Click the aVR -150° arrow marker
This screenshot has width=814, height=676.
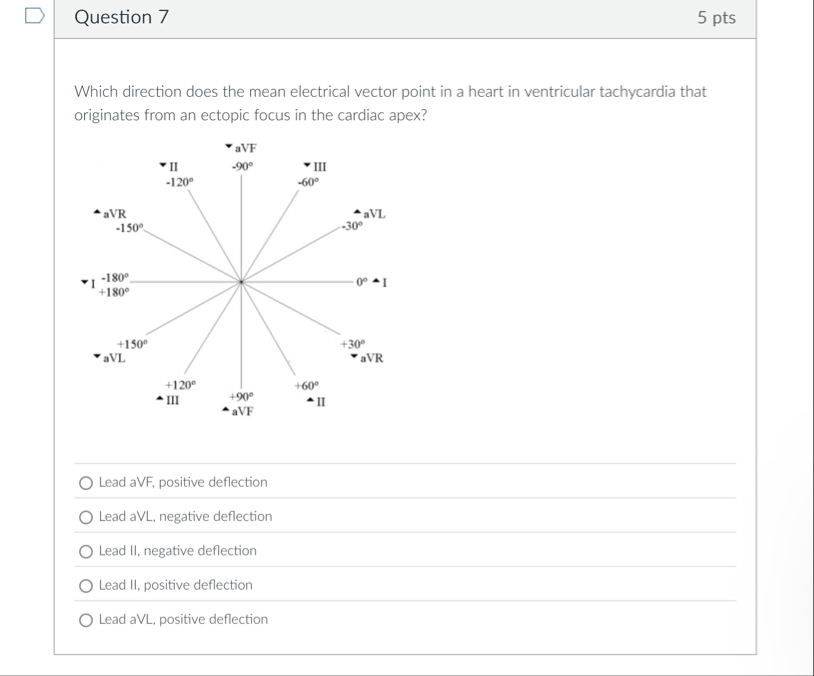point(95,211)
